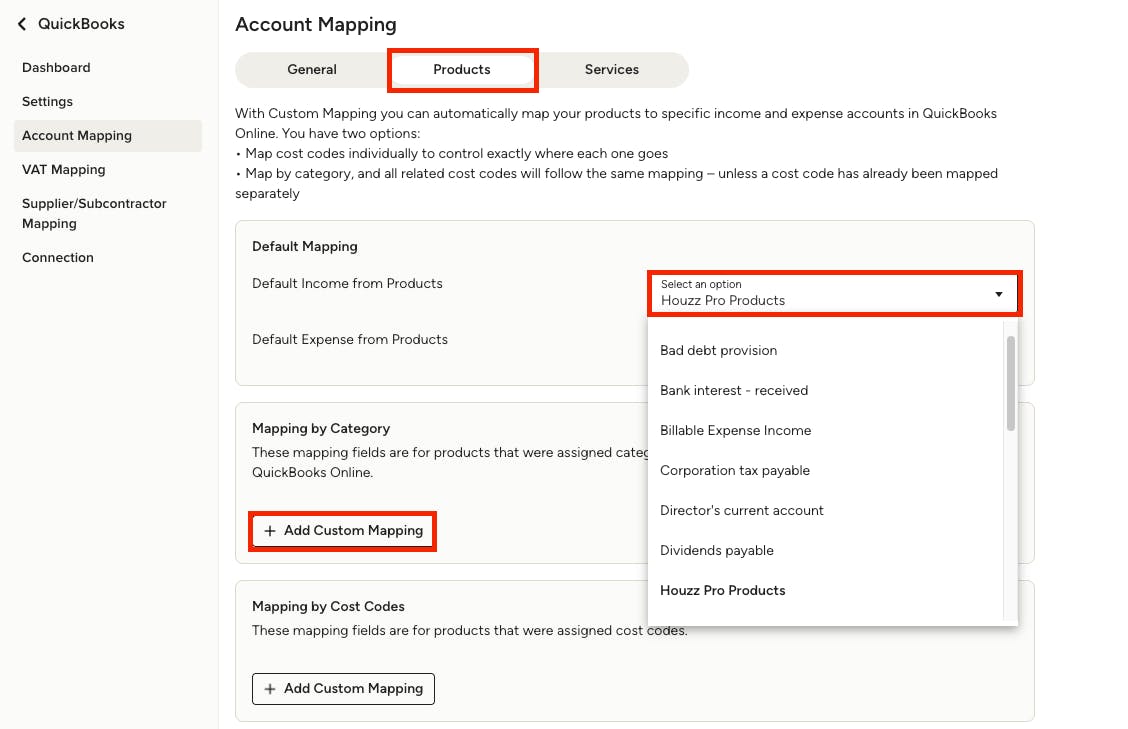Screen dimensions: 1128x729
Task: Click the back arrow beside QuickBooks
Action: click(x=22, y=24)
